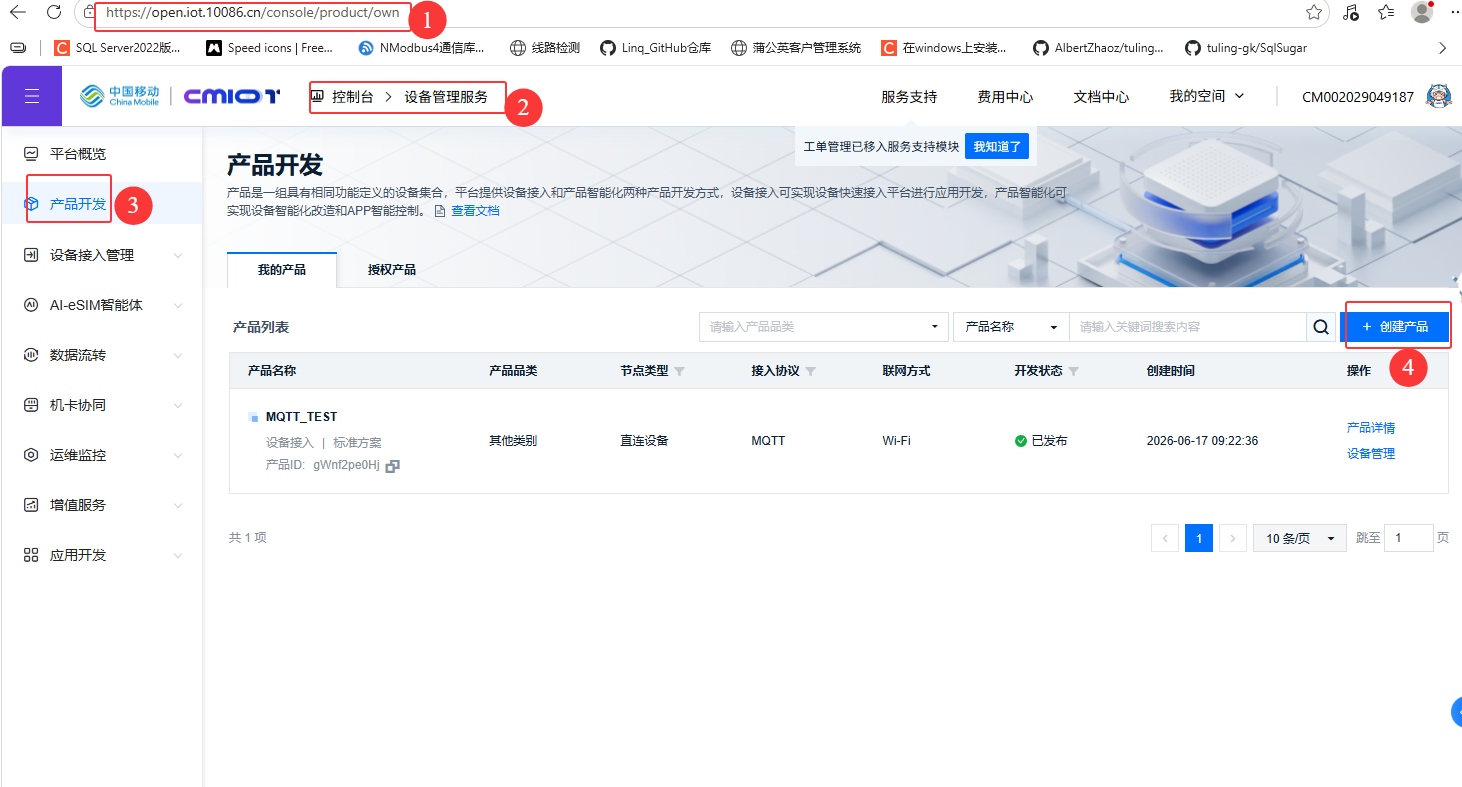Image resolution: width=1462 pixels, height=787 pixels.
Task: Filter by 节点类型 column icon
Action: [x=679, y=371]
